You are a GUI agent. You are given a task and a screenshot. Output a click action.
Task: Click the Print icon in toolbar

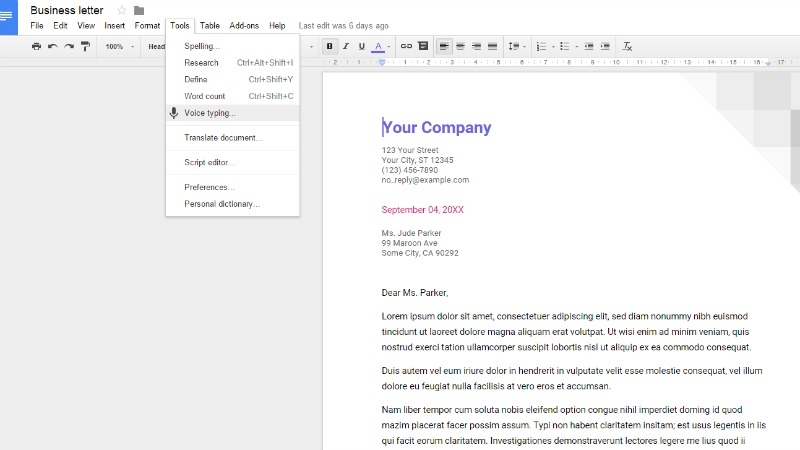tap(36, 46)
